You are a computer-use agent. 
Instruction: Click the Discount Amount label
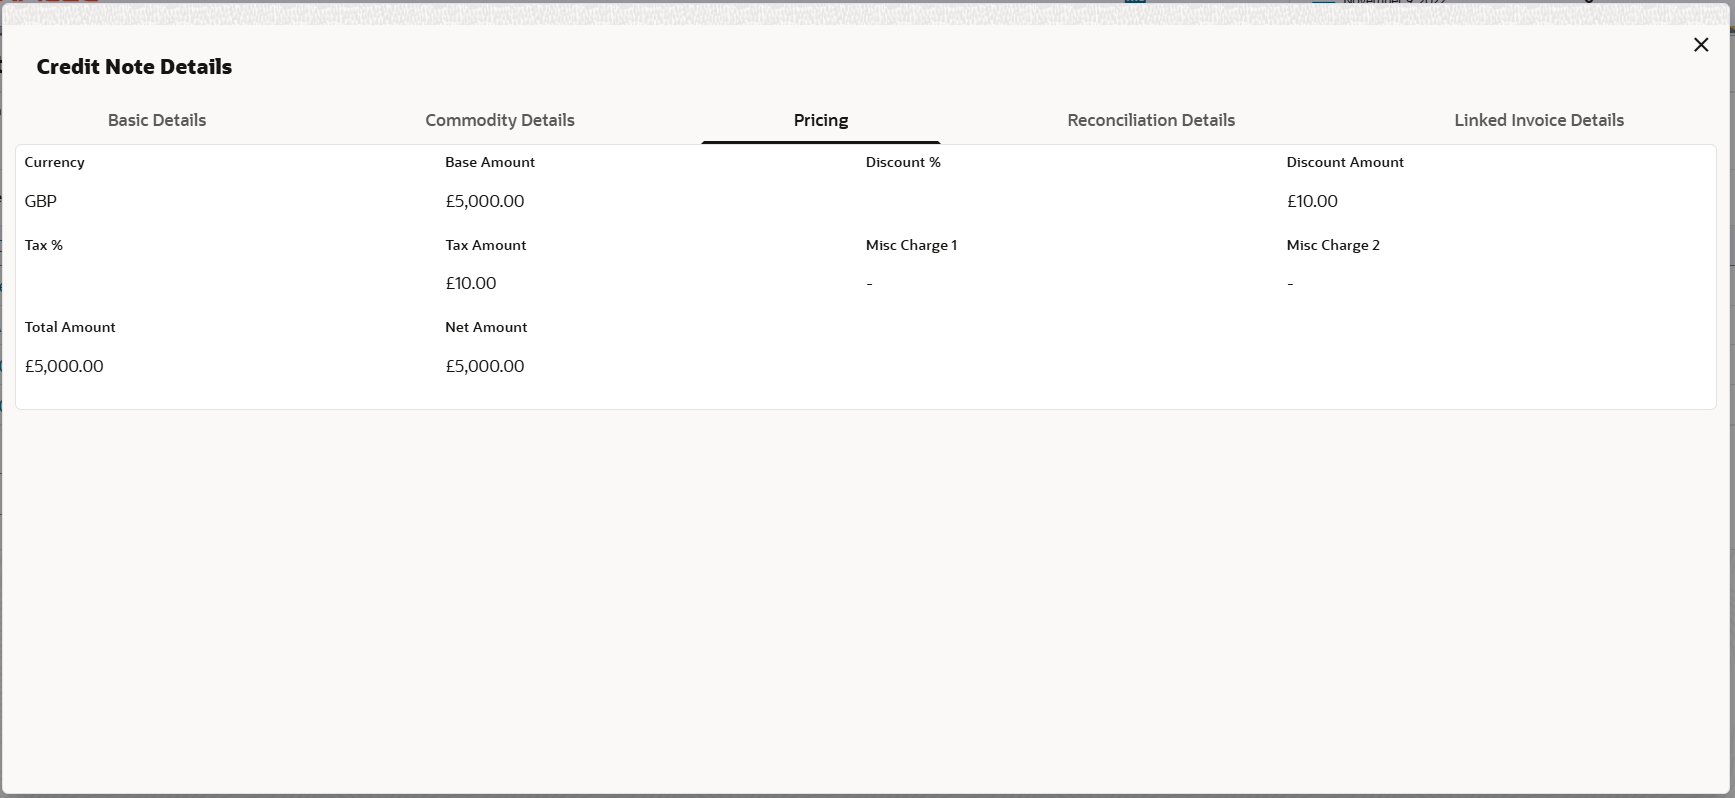point(1345,162)
